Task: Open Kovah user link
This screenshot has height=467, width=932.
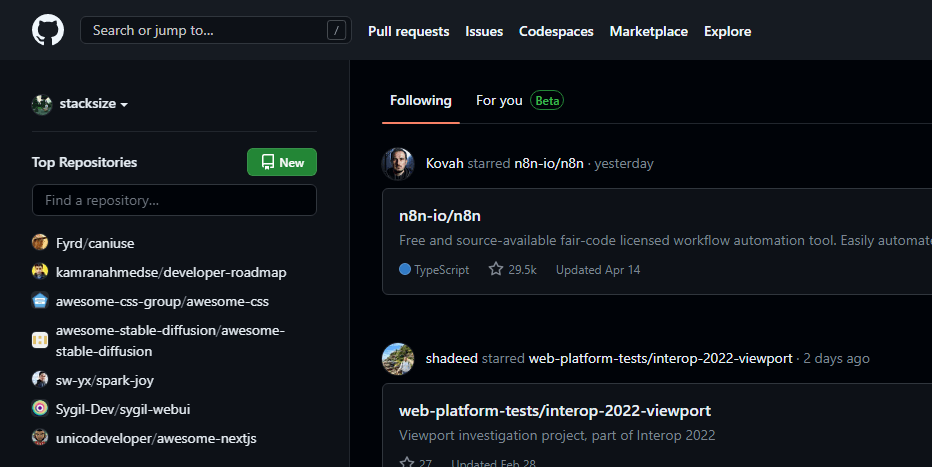Action: (x=445, y=163)
